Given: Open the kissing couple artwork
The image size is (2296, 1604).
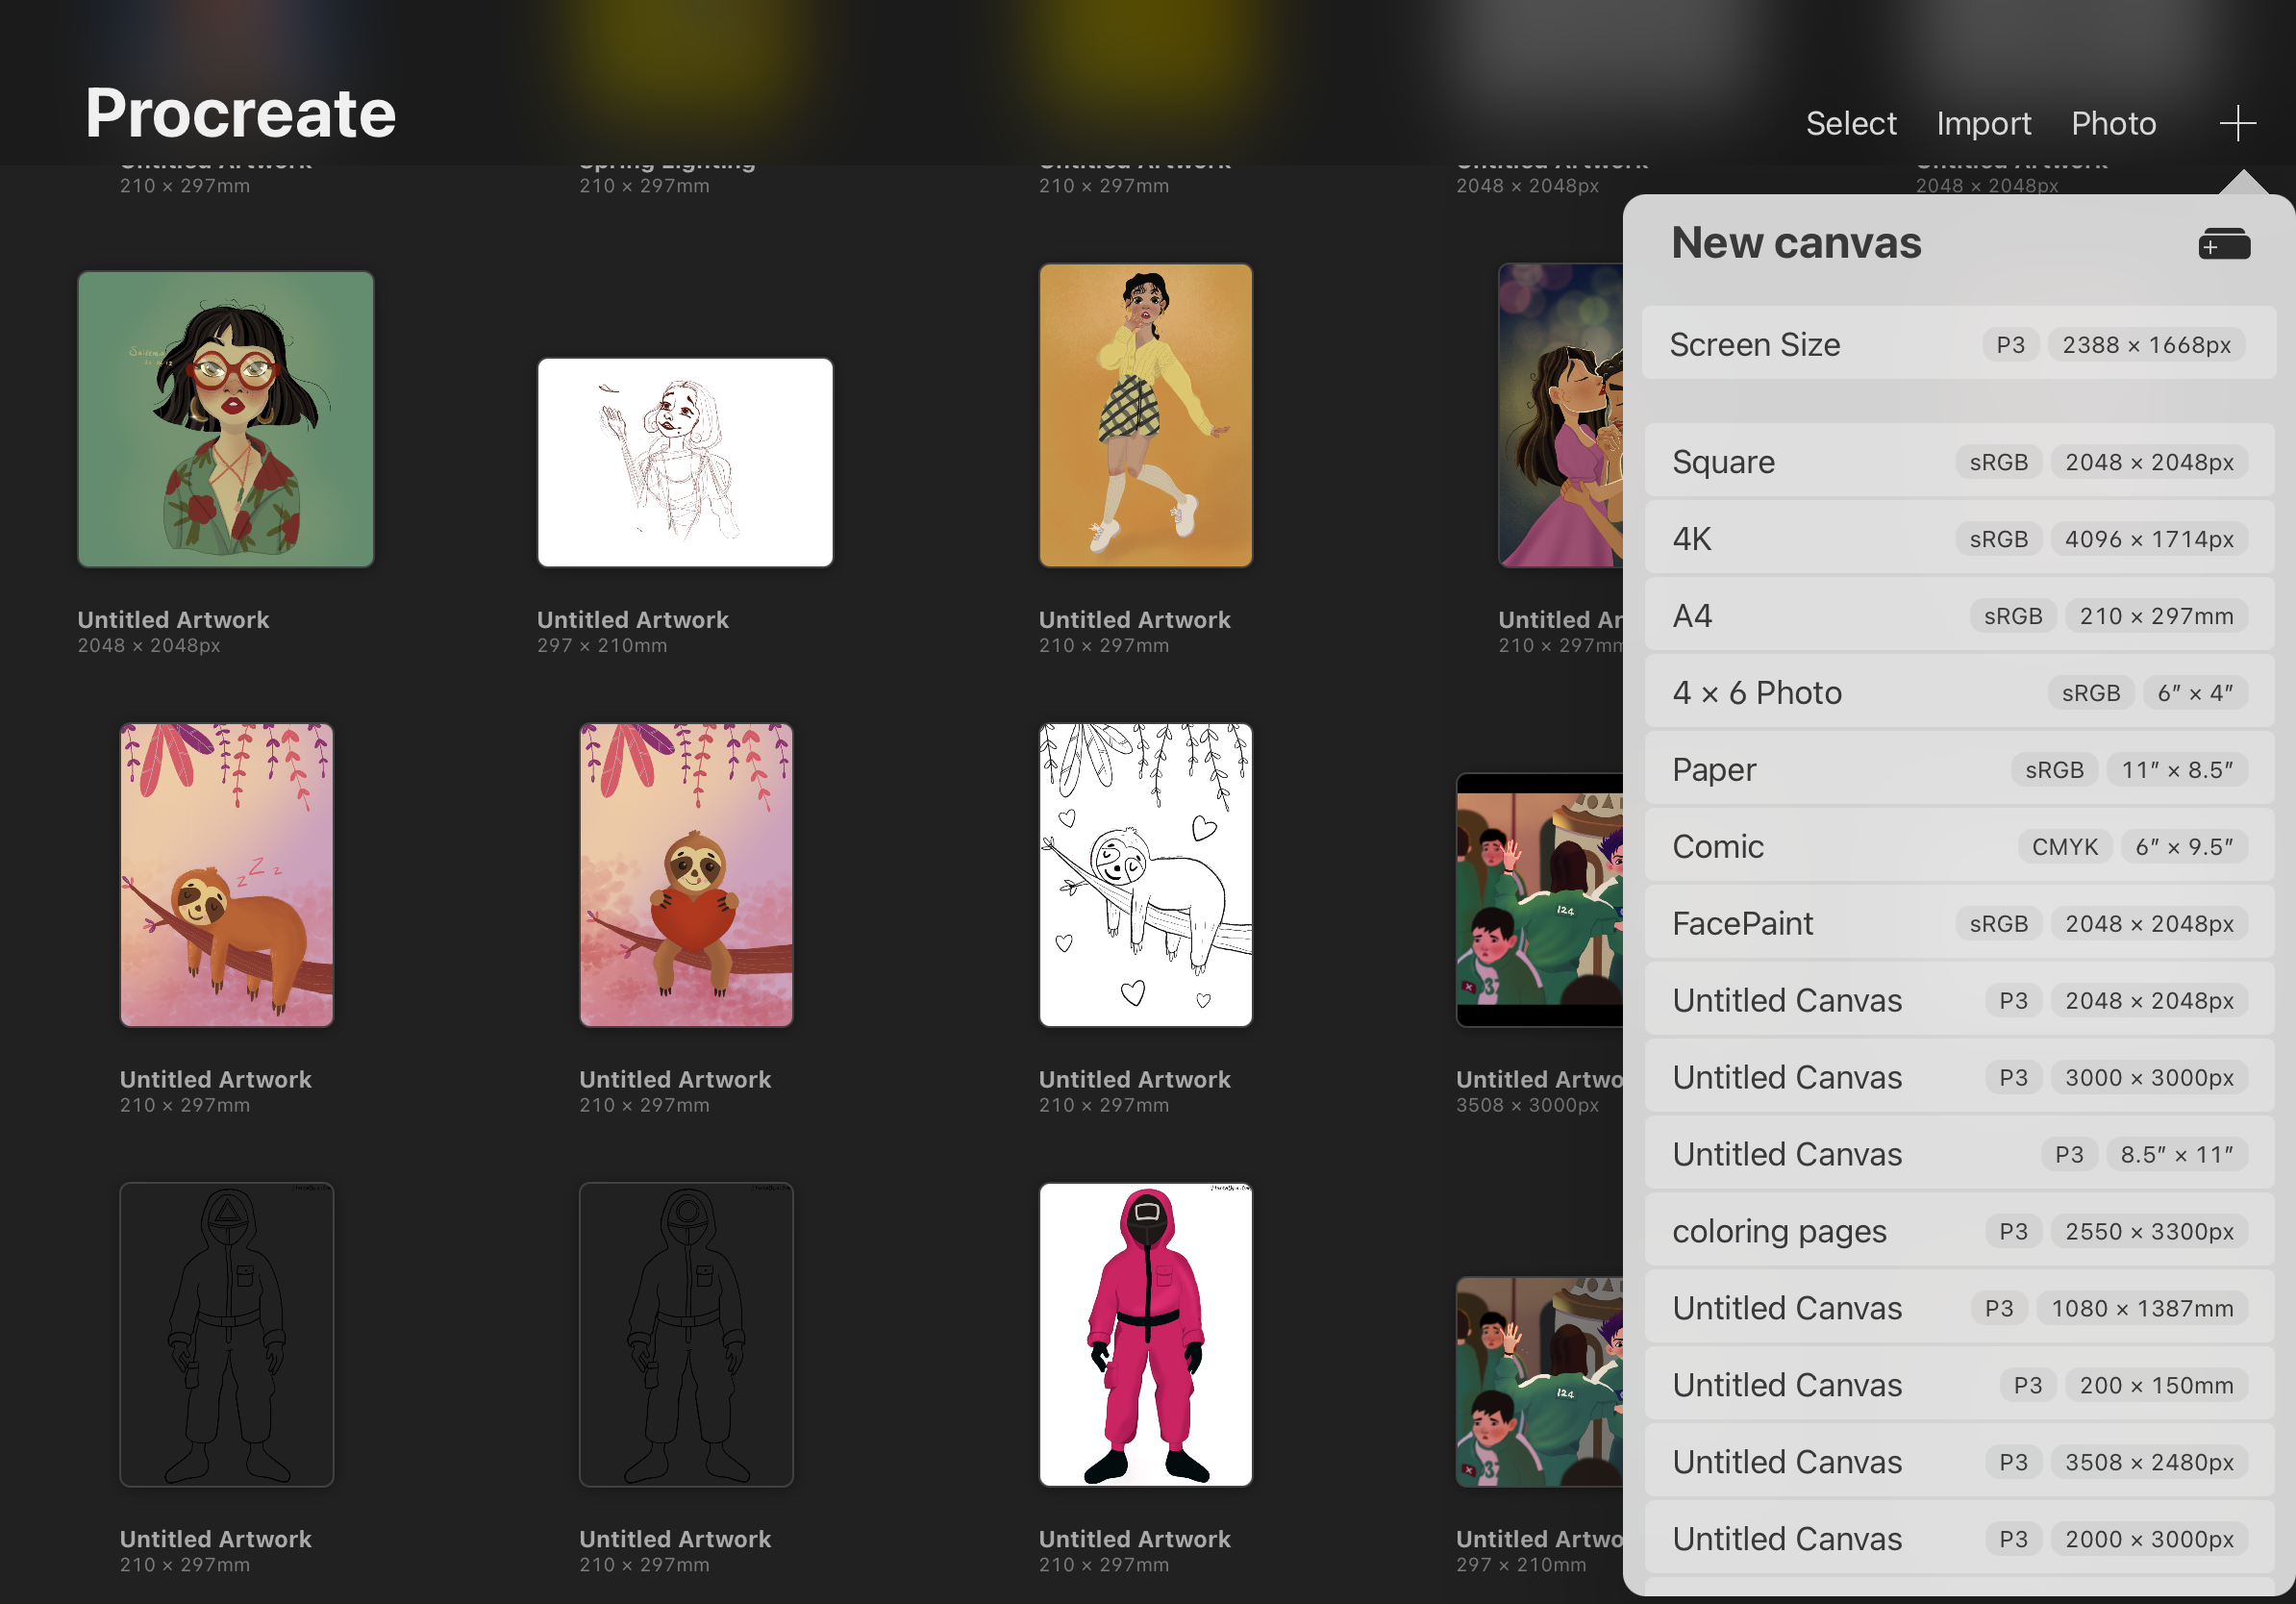Looking at the screenshot, I should click(1560, 415).
